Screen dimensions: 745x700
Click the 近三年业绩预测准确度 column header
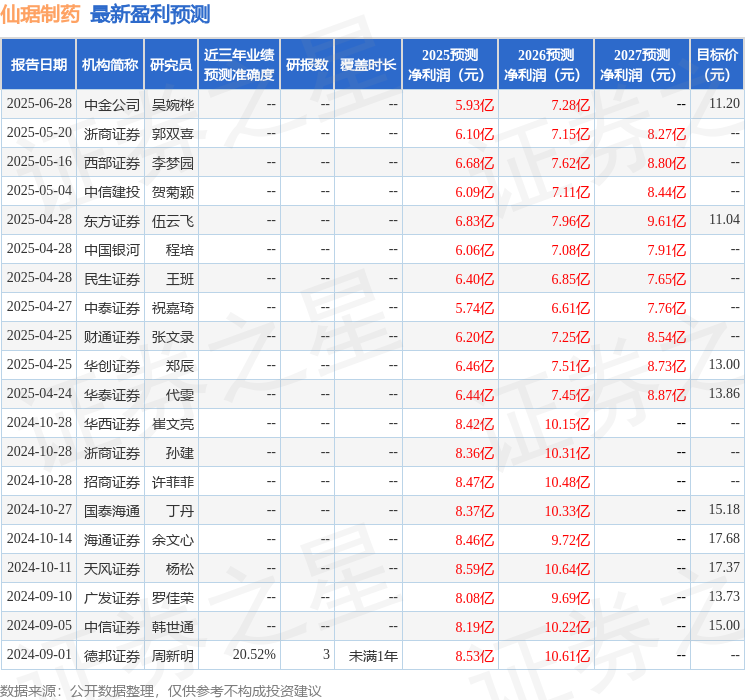point(239,65)
